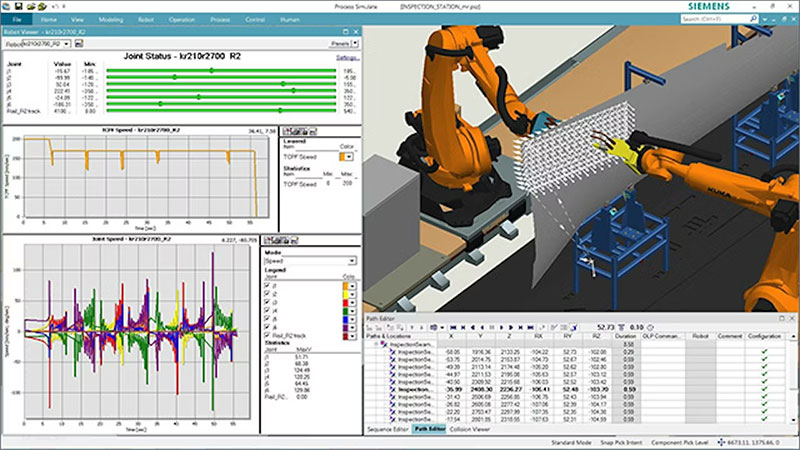Click the icon beside the Robot selector
The width and height of the screenshot is (800, 450).
[x=80, y=44]
